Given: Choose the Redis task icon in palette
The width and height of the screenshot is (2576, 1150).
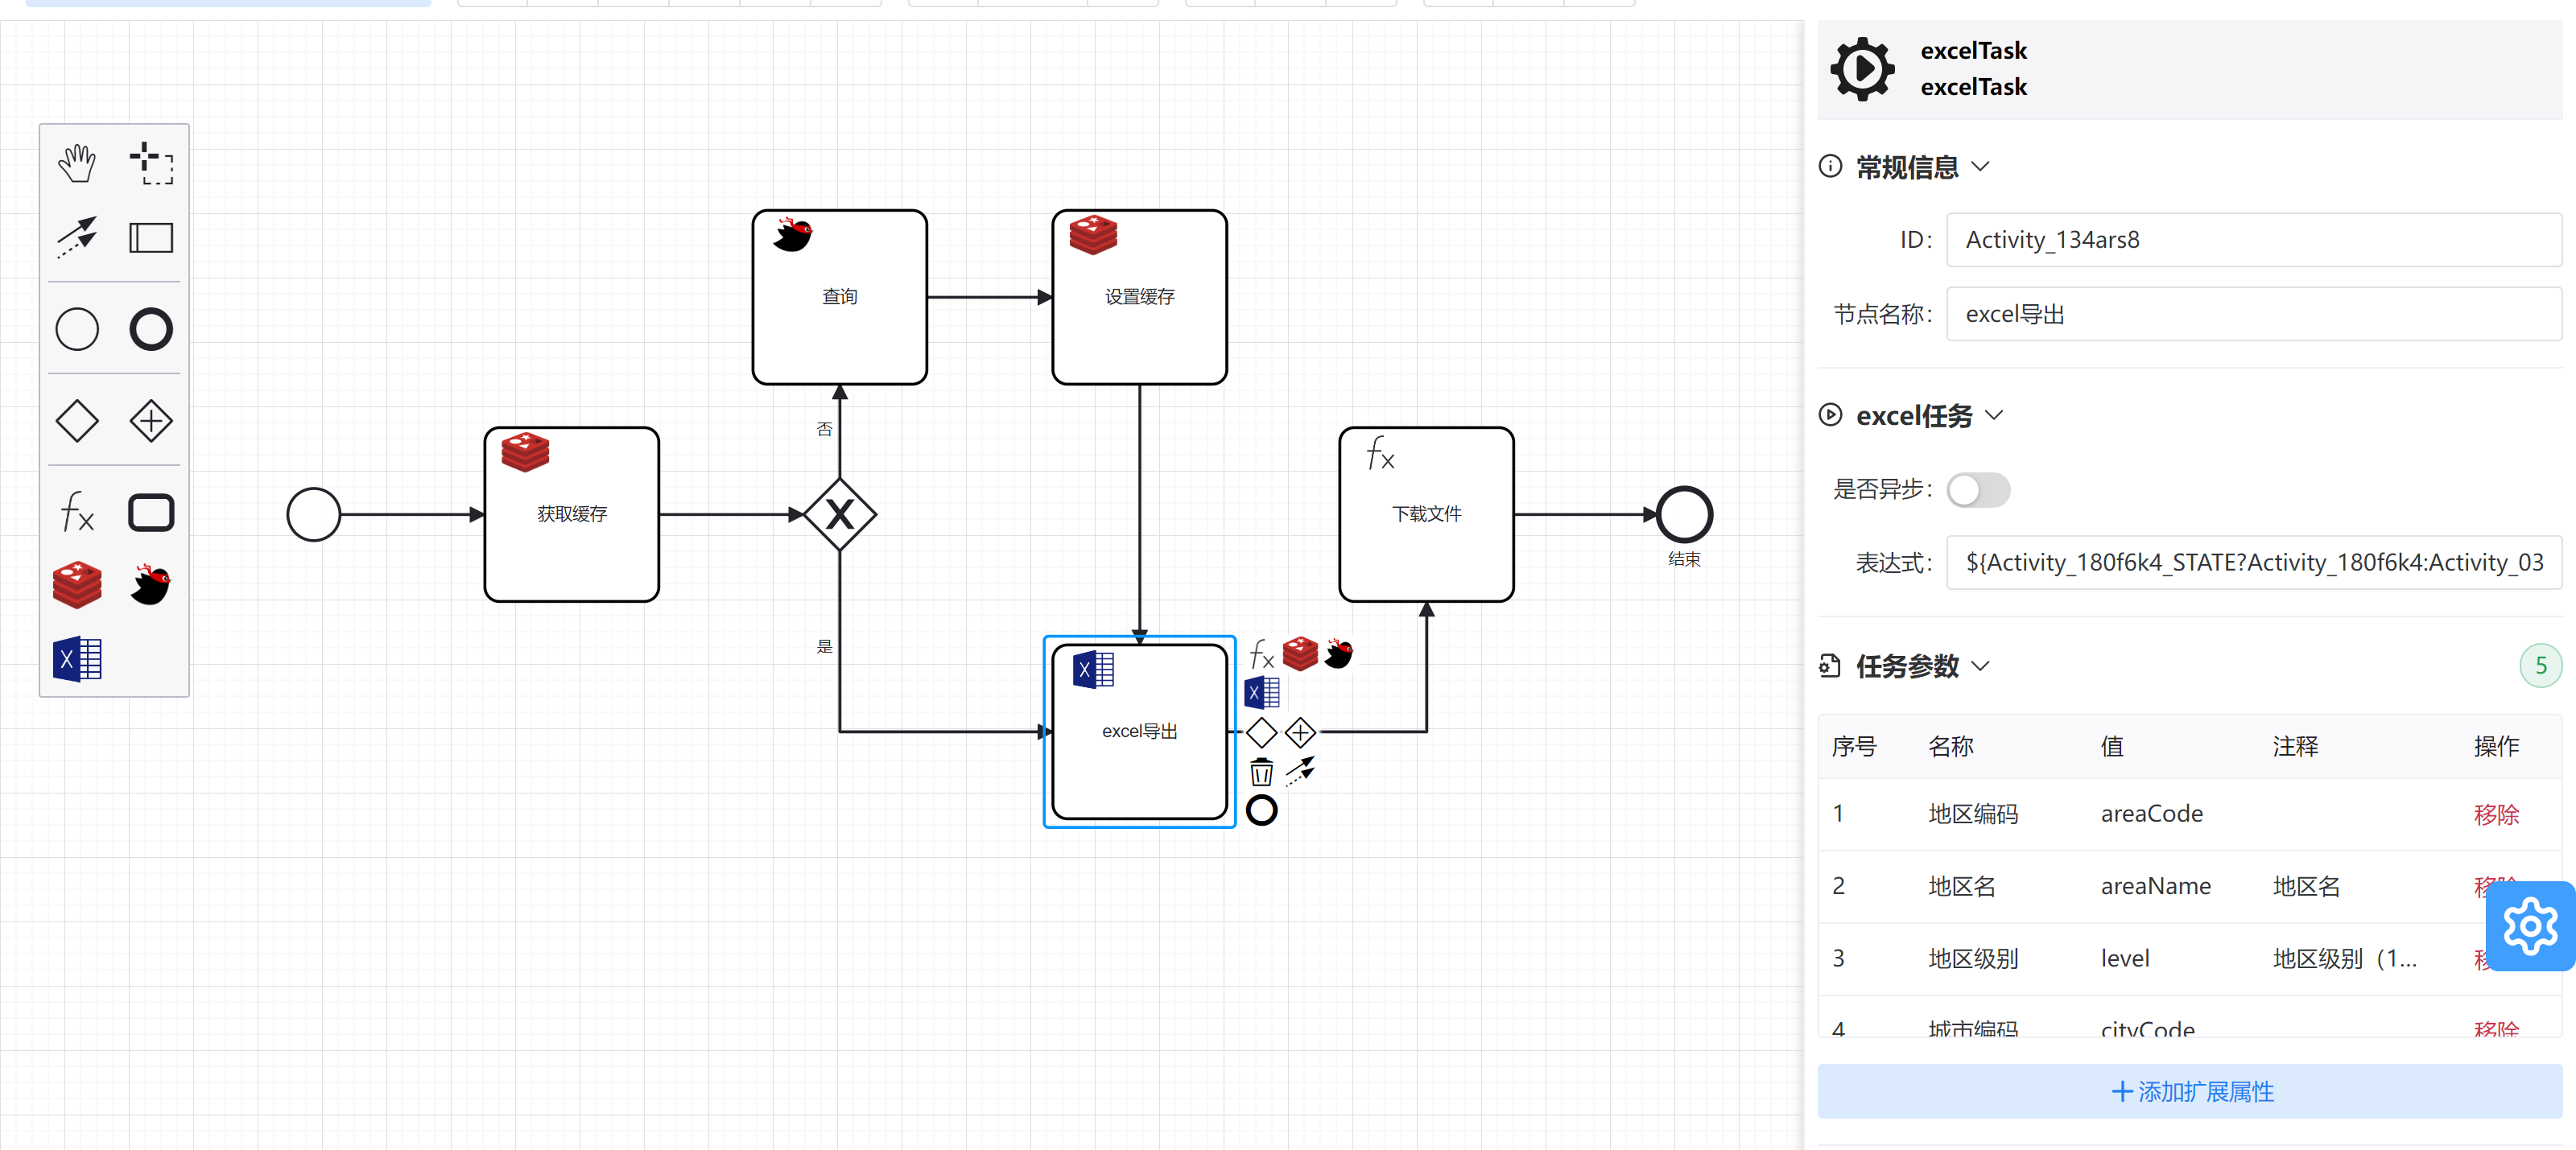Looking at the screenshot, I should pos(77,585).
